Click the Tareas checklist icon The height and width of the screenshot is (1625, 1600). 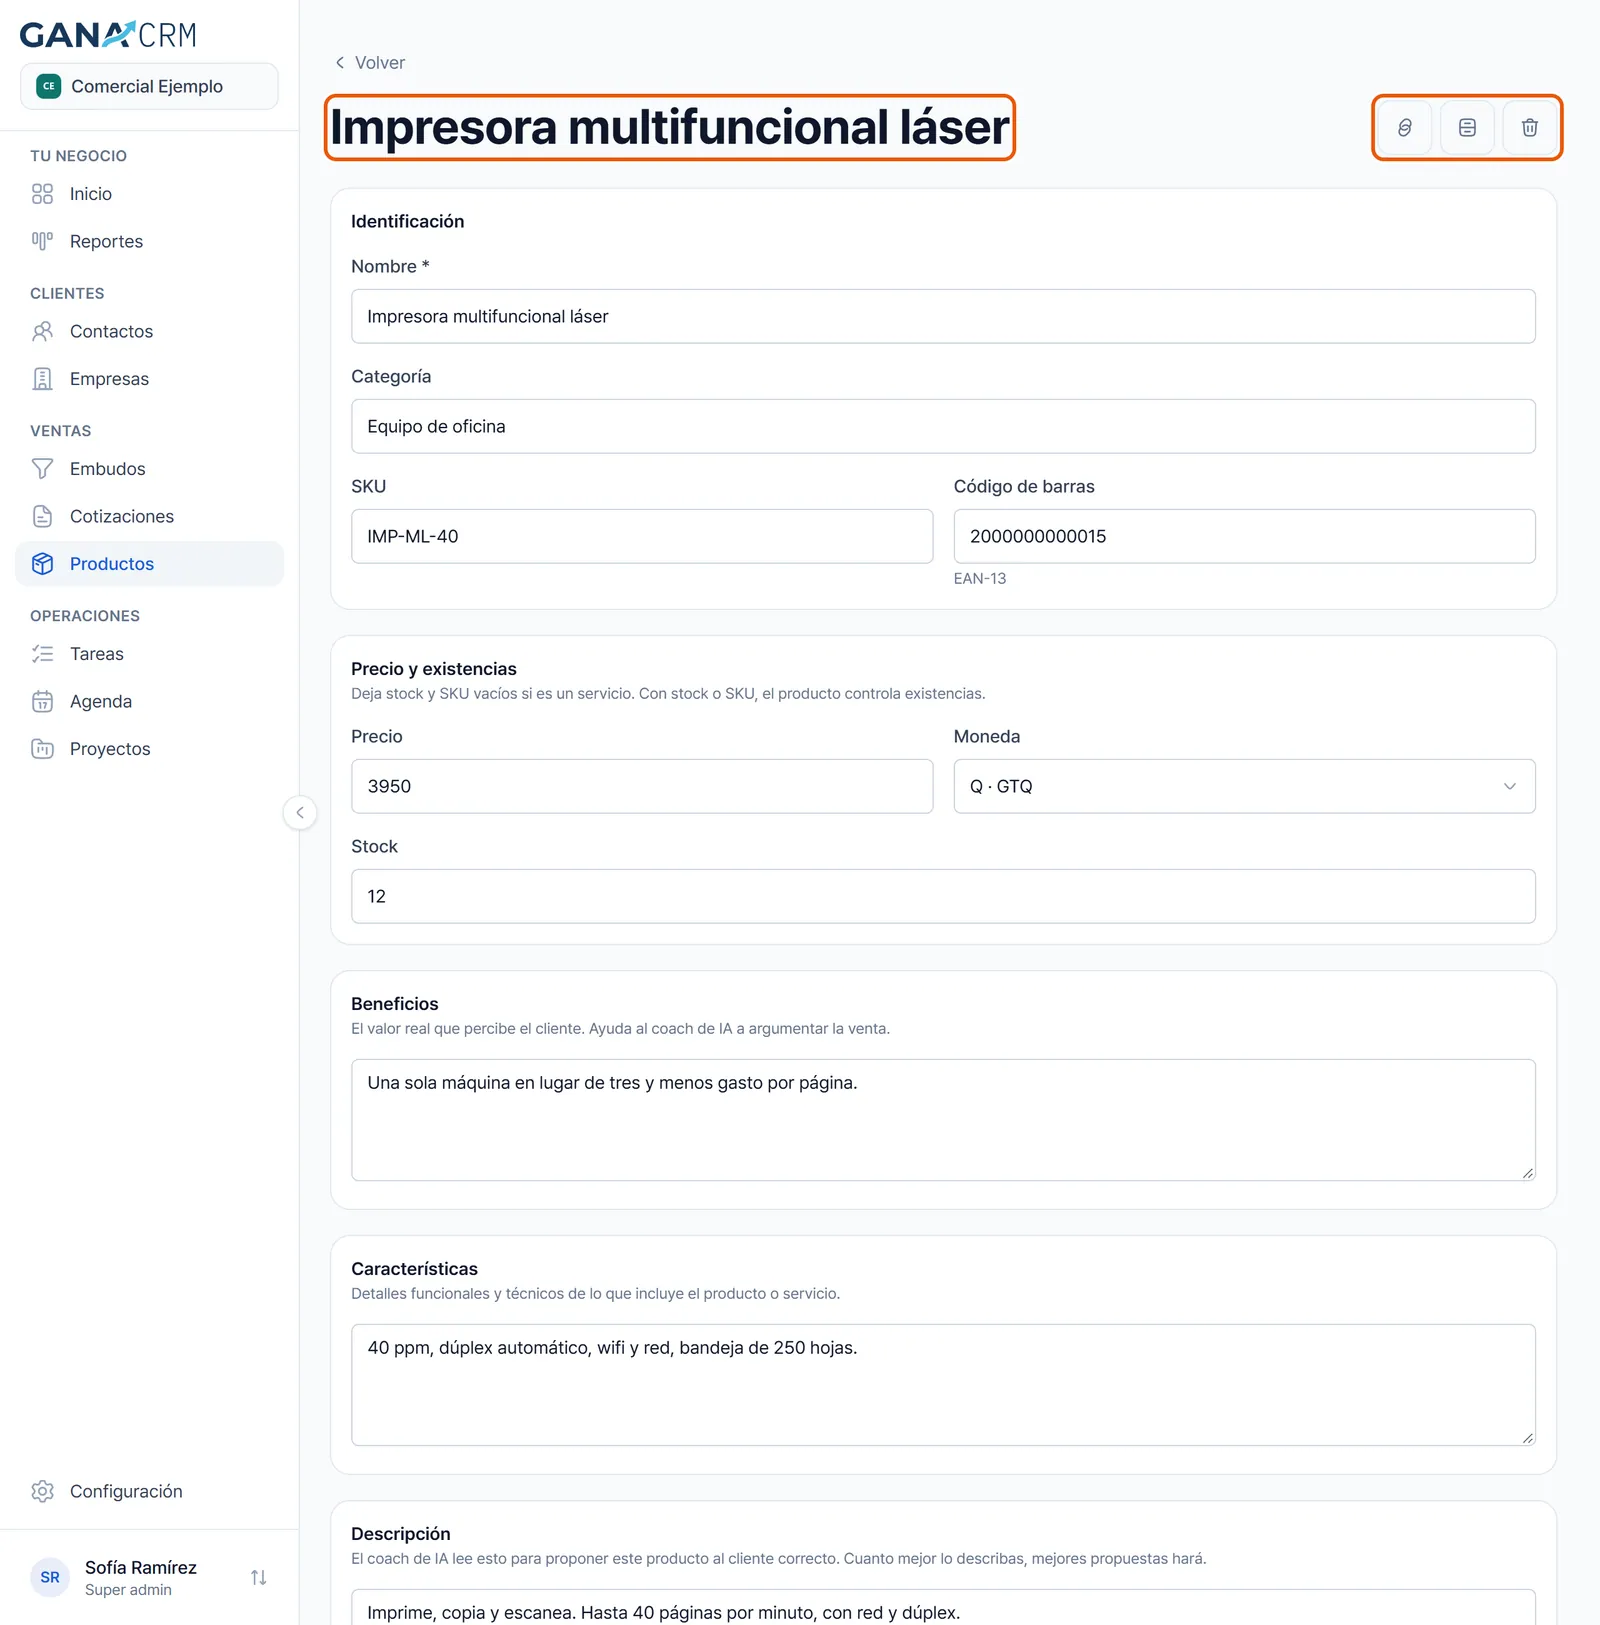tap(42, 654)
